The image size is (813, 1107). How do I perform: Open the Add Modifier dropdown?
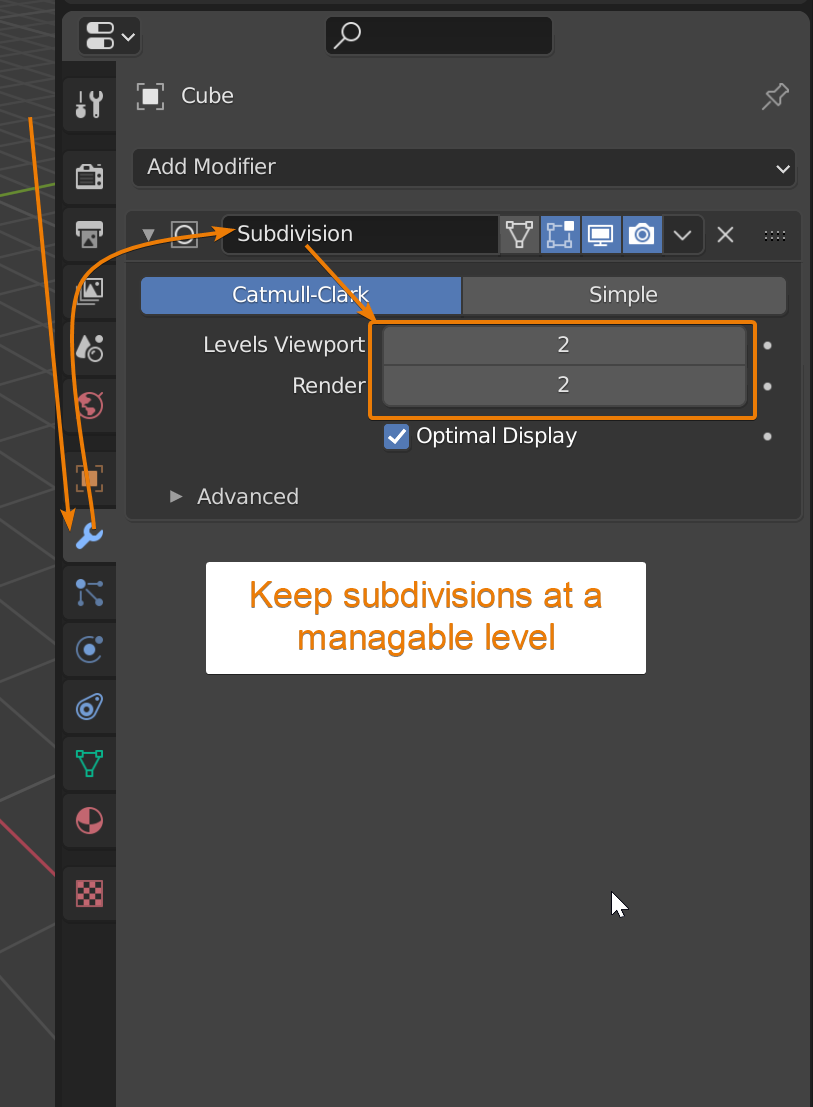pos(464,168)
